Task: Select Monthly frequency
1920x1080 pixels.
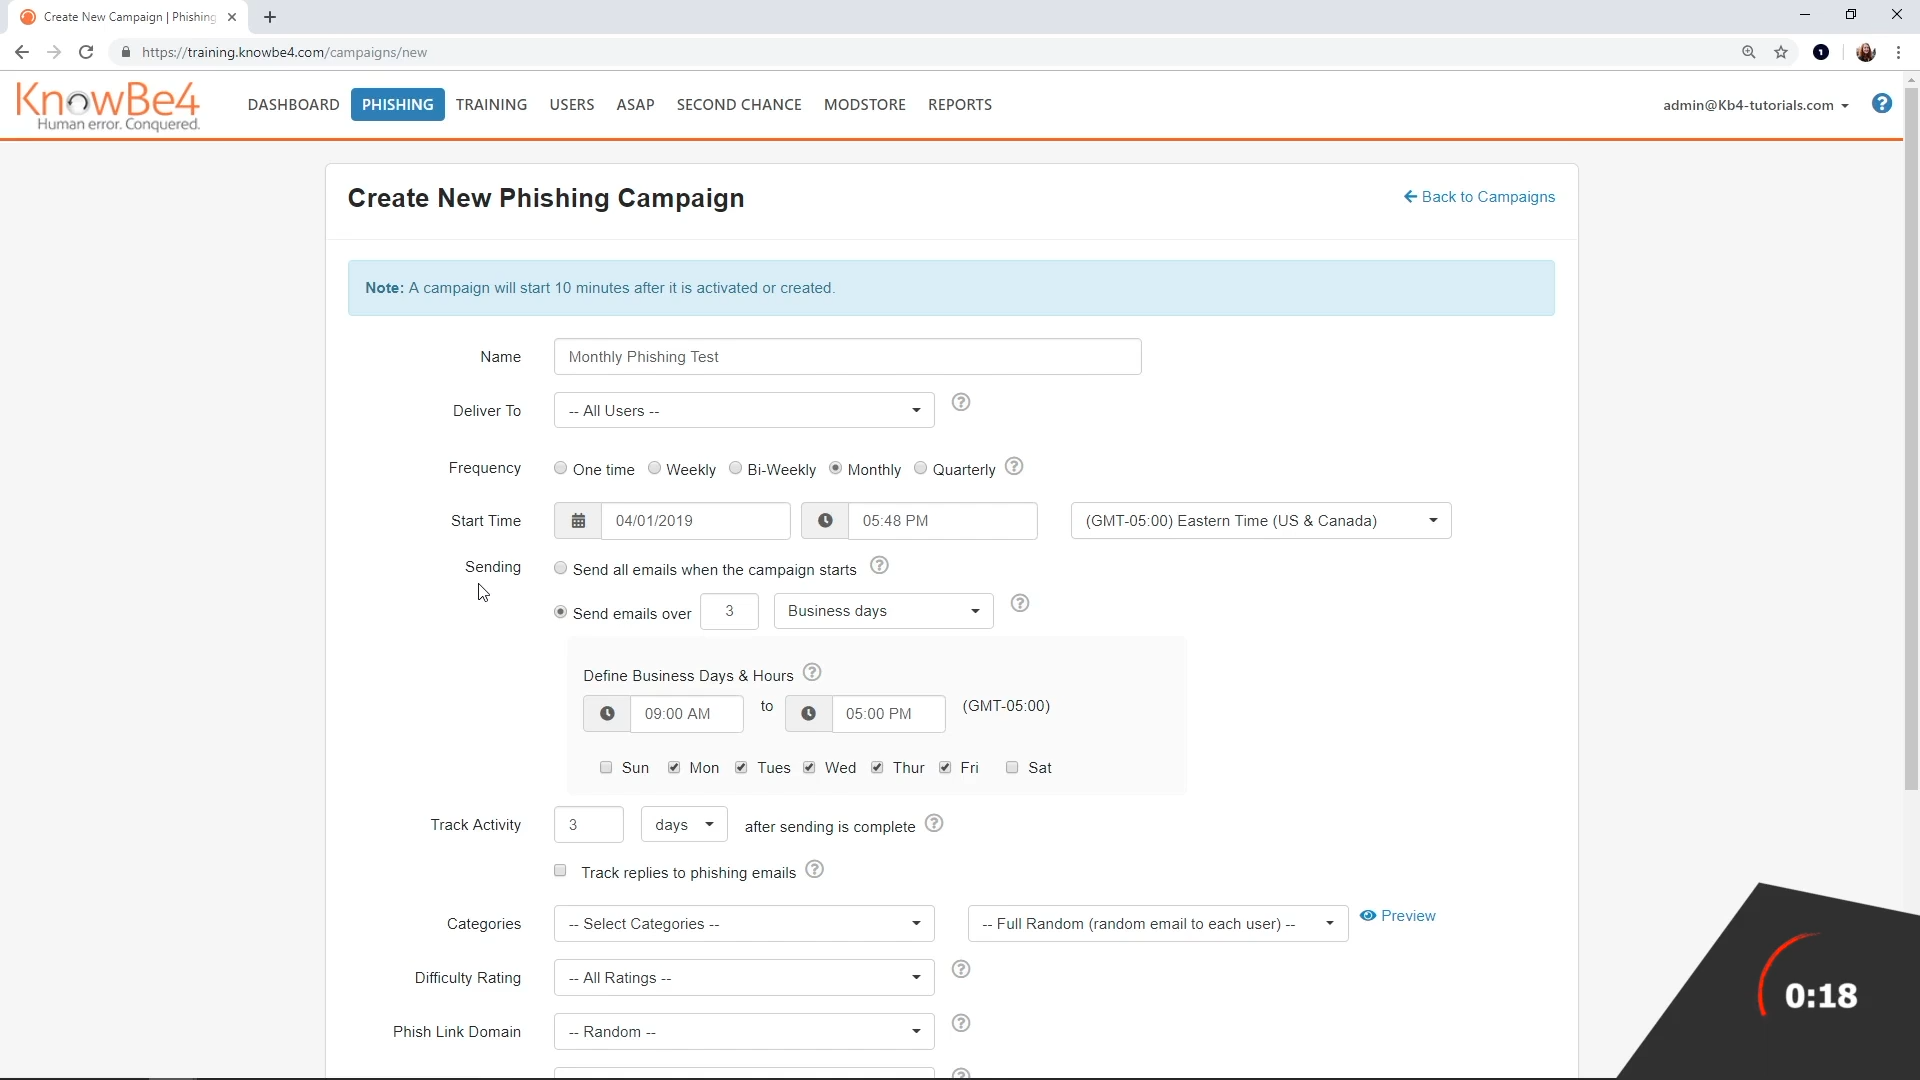Action: [x=836, y=468]
